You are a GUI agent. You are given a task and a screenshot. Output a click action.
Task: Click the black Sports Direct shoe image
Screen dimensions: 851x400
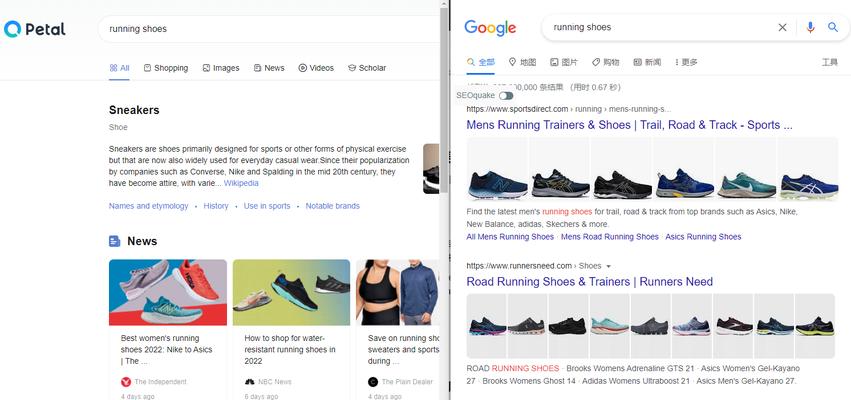point(622,169)
